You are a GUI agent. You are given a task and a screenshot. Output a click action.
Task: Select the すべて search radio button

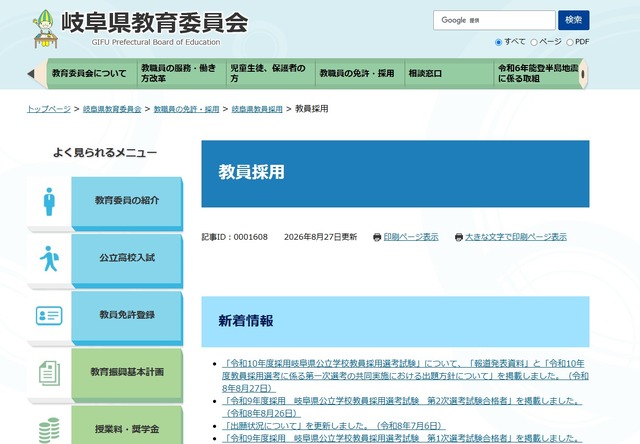click(x=498, y=42)
